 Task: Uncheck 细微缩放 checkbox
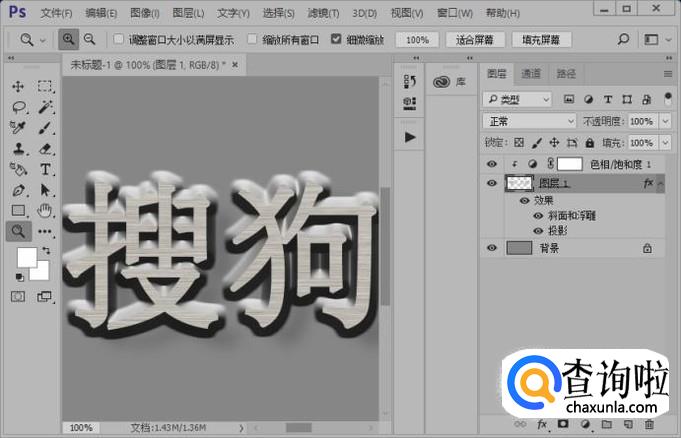pyautogui.click(x=336, y=39)
